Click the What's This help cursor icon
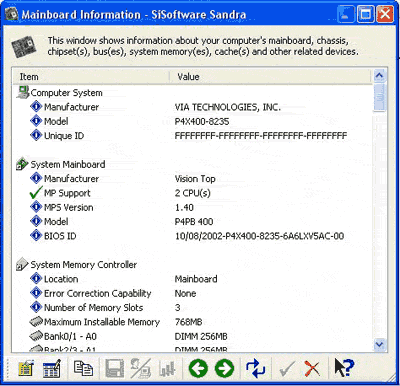 pyautogui.click(x=344, y=368)
